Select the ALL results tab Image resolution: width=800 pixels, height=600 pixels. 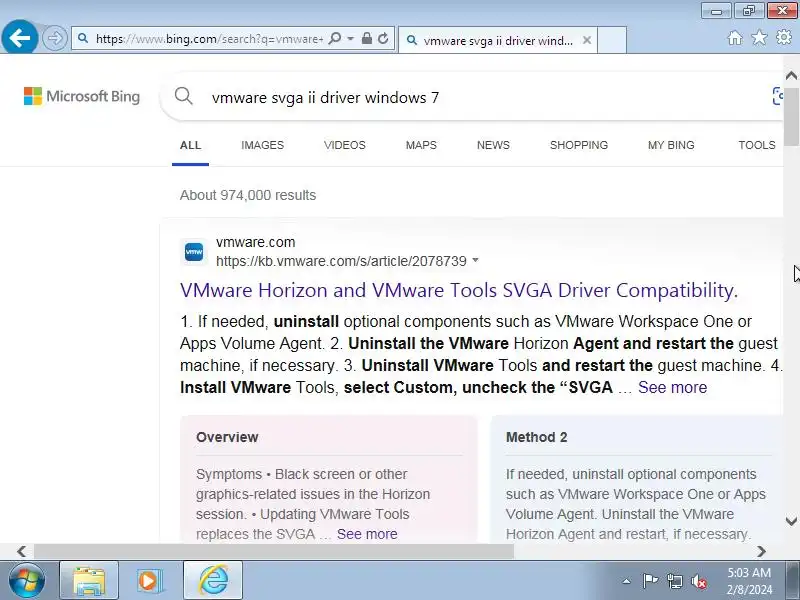pyautogui.click(x=190, y=145)
